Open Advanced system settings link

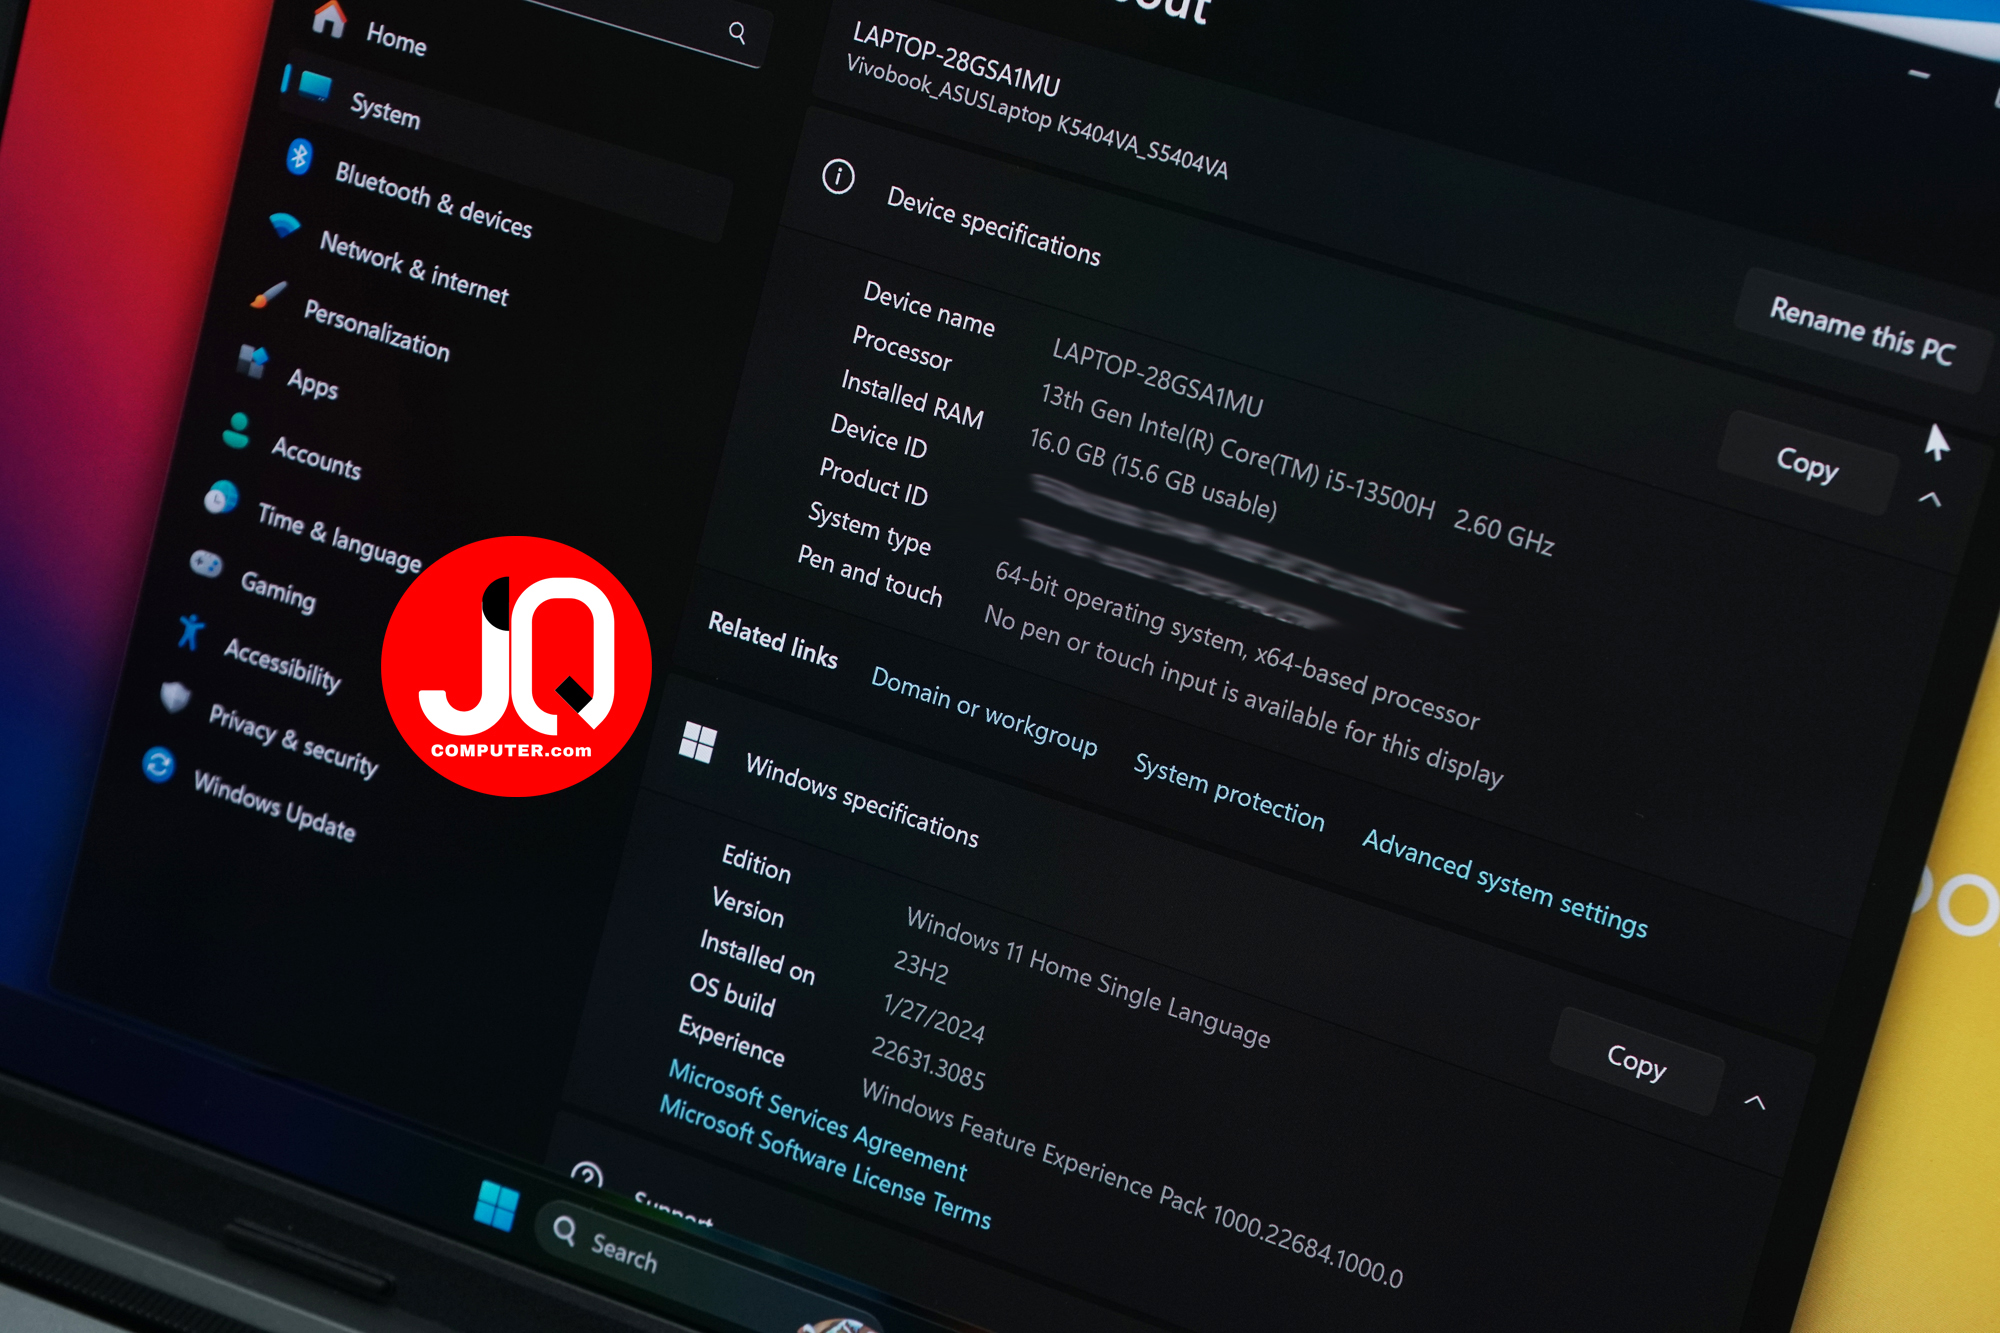1505,883
